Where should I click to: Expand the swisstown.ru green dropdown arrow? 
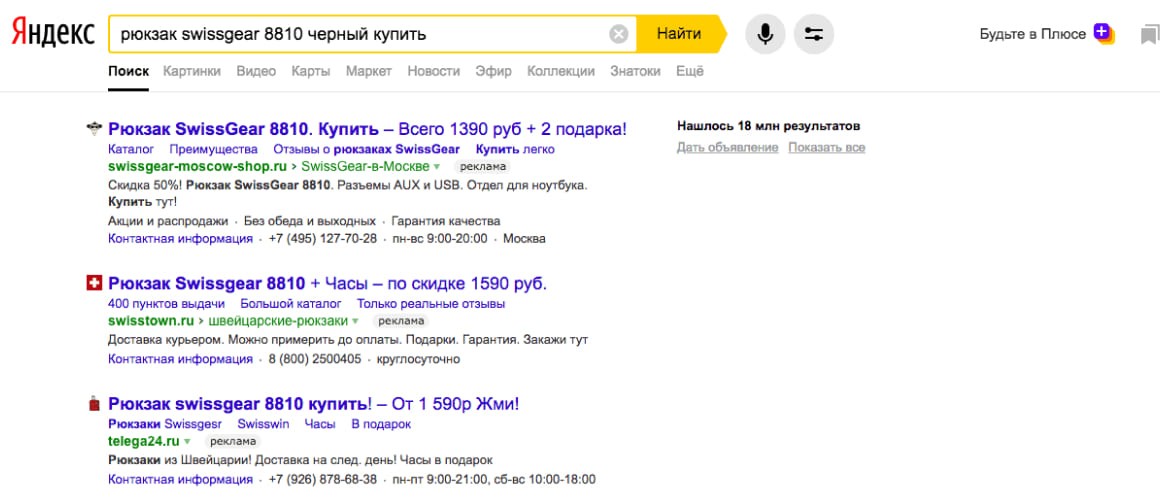[355, 322]
